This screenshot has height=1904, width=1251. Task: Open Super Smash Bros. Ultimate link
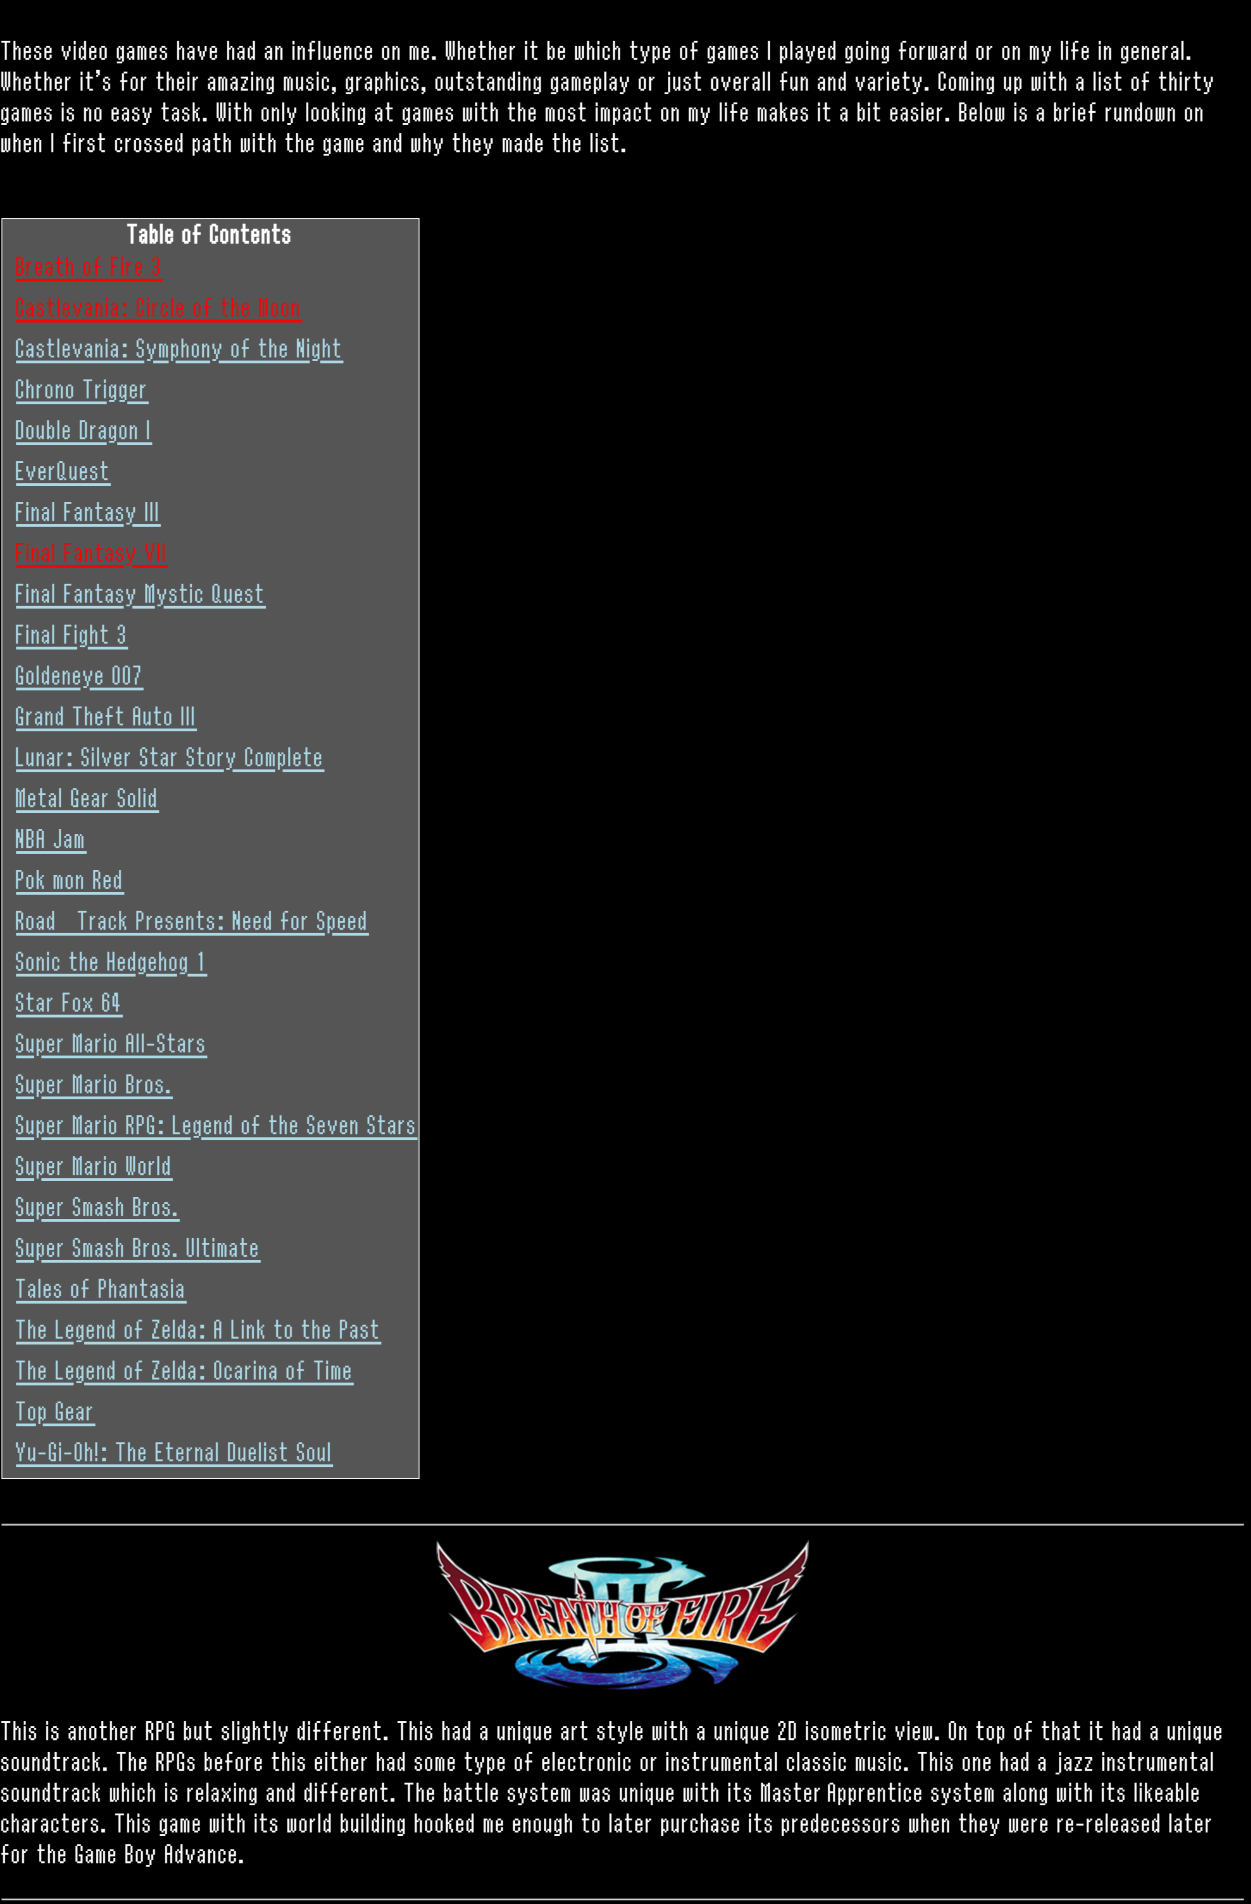point(137,1249)
